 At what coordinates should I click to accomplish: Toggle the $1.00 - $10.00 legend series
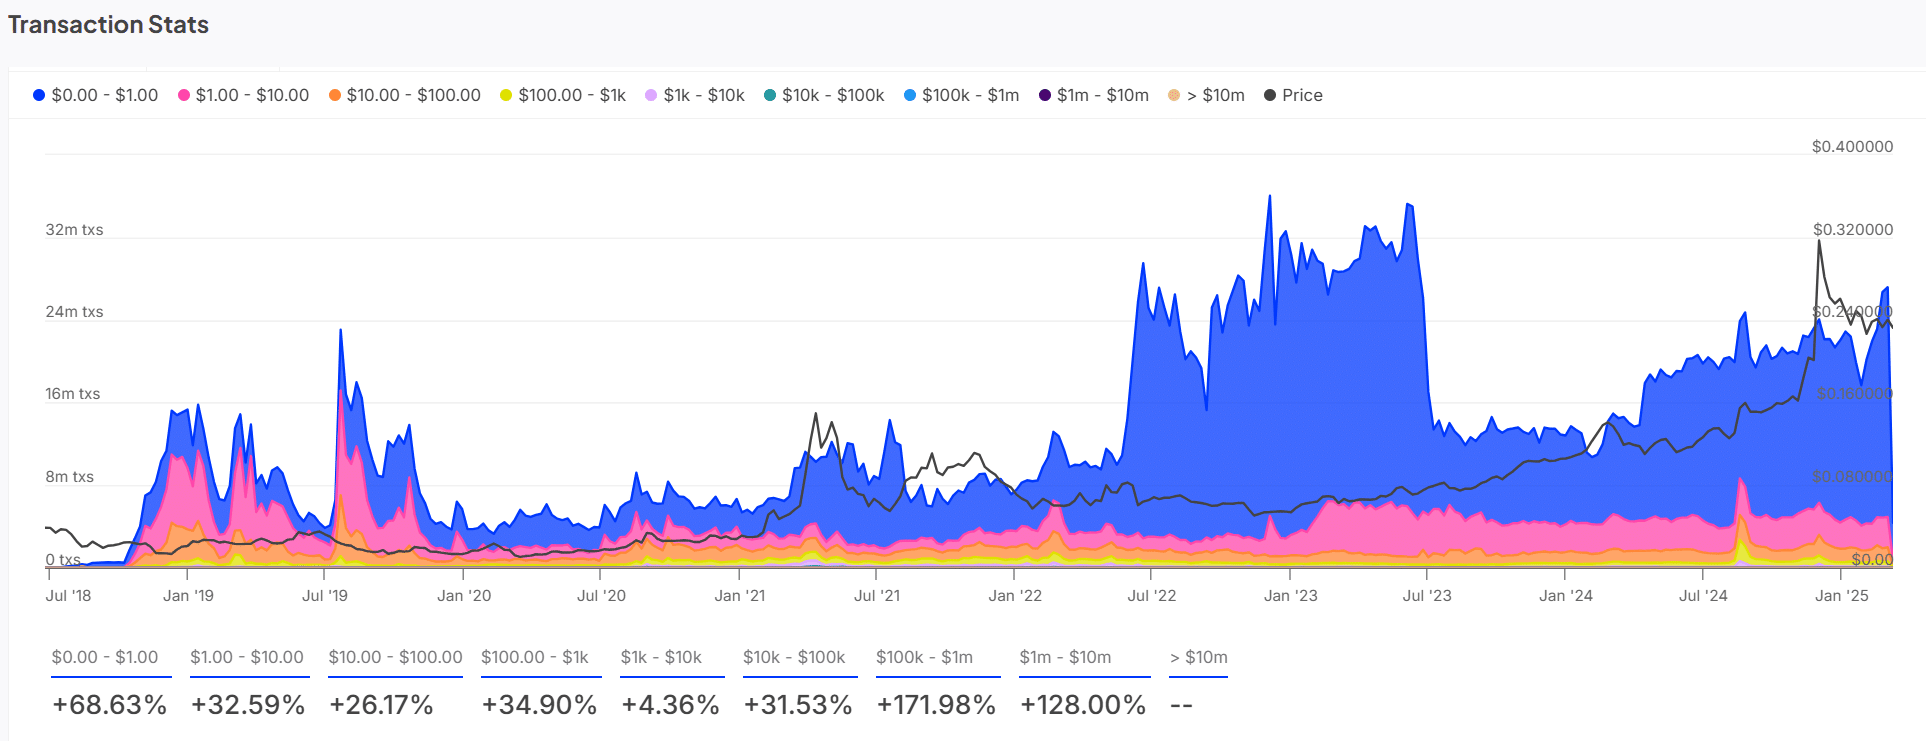point(243,95)
